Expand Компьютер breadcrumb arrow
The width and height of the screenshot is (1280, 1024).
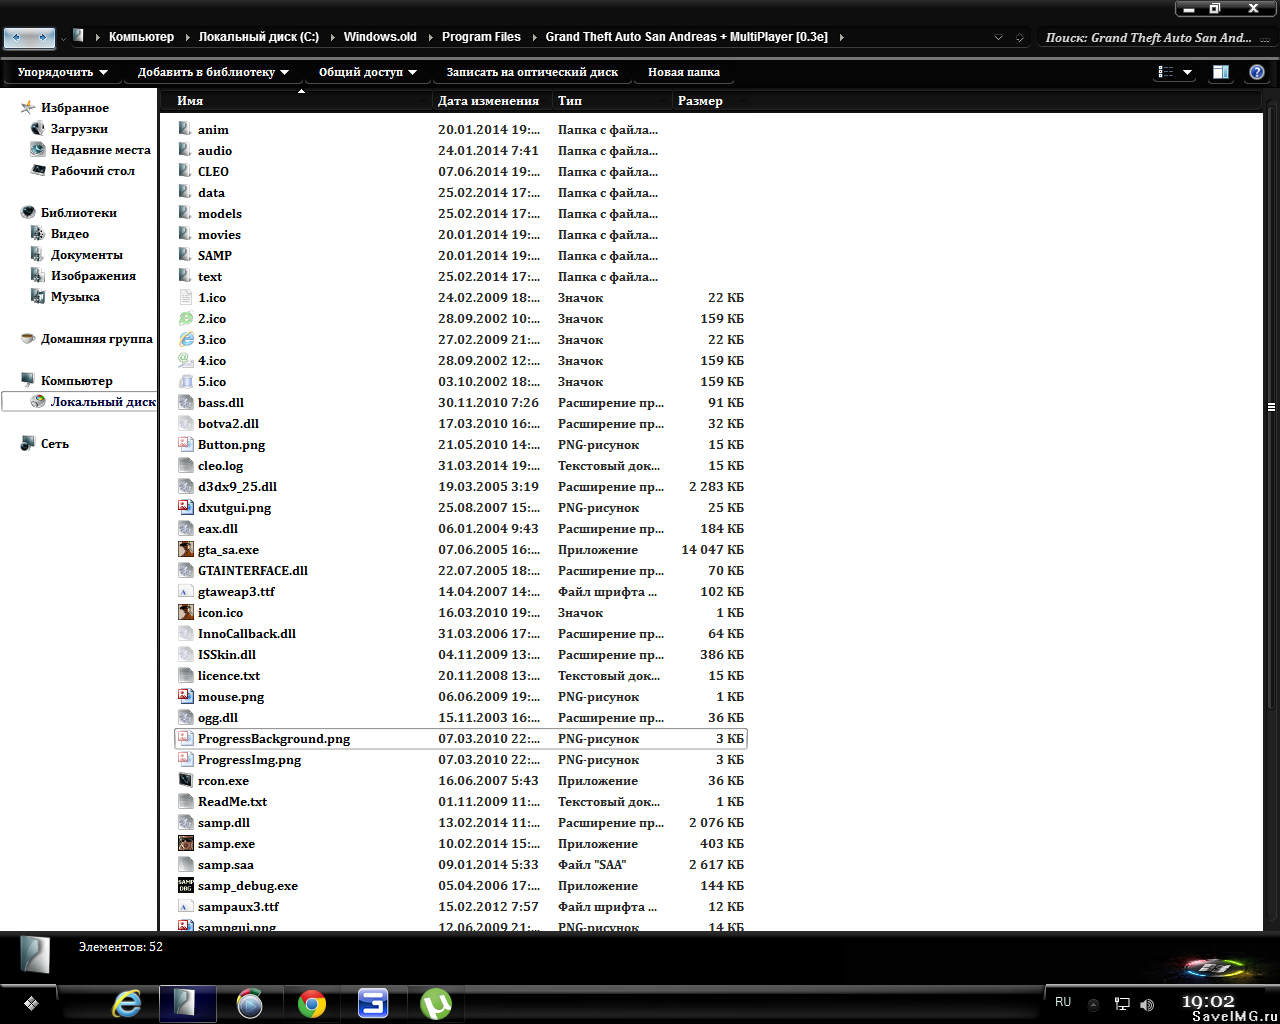[186, 37]
